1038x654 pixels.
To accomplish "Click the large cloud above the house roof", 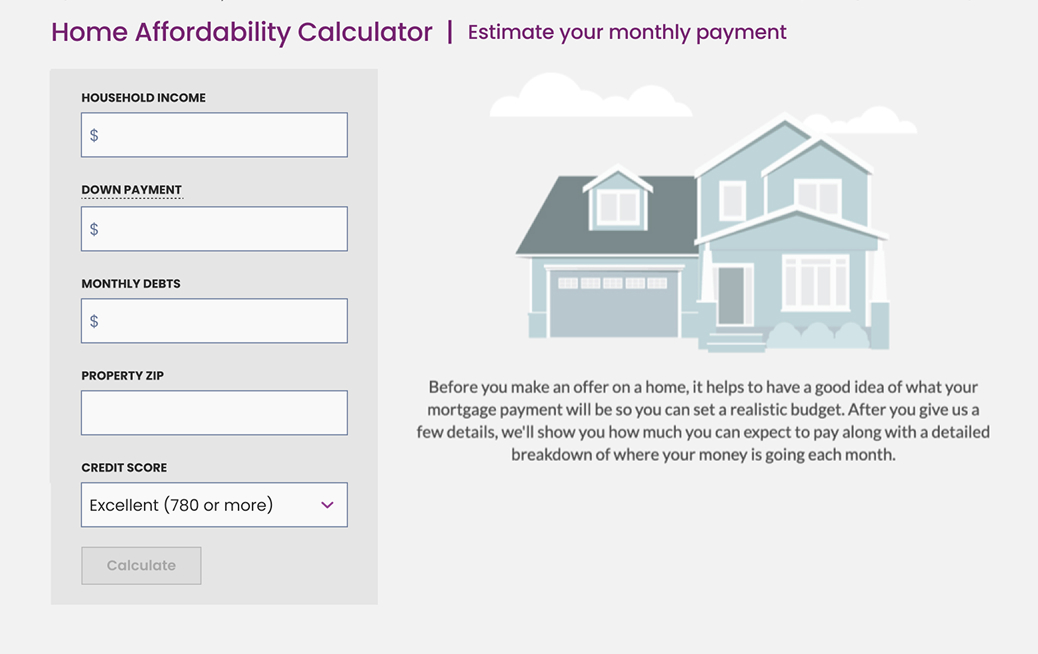I will (x=590, y=98).
